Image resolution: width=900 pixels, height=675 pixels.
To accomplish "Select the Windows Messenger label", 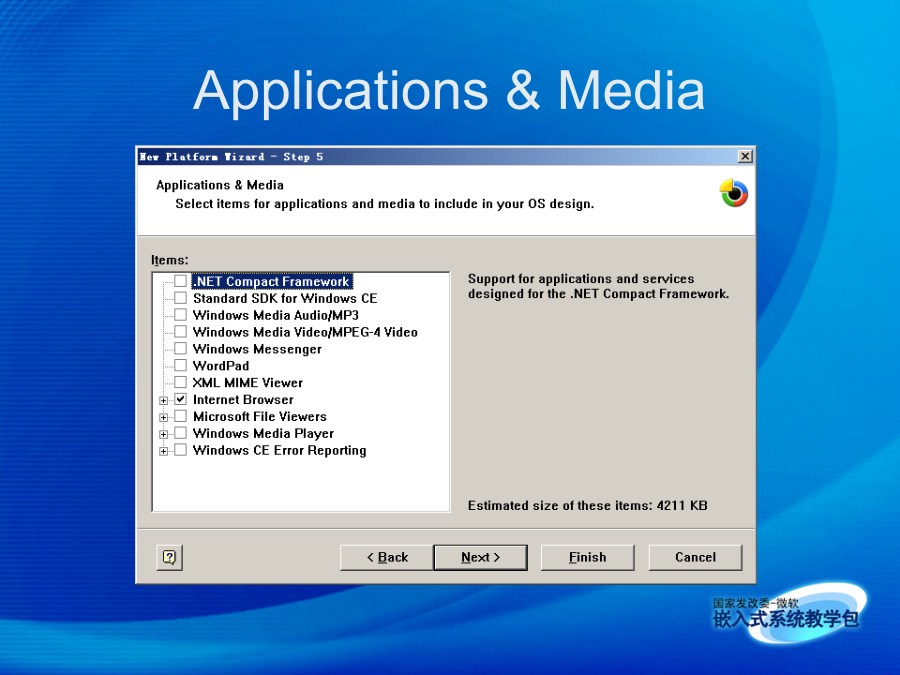I will pos(257,349).
